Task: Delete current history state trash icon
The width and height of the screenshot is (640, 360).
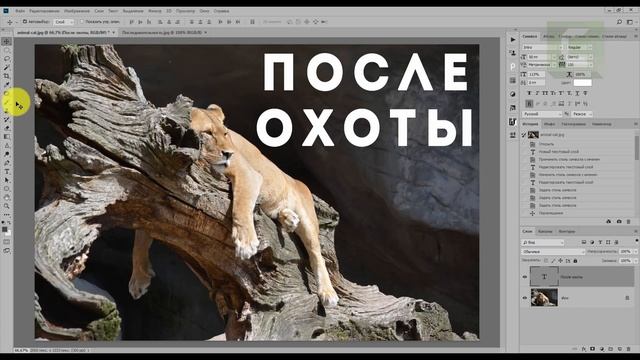Action: coord(629,221)
